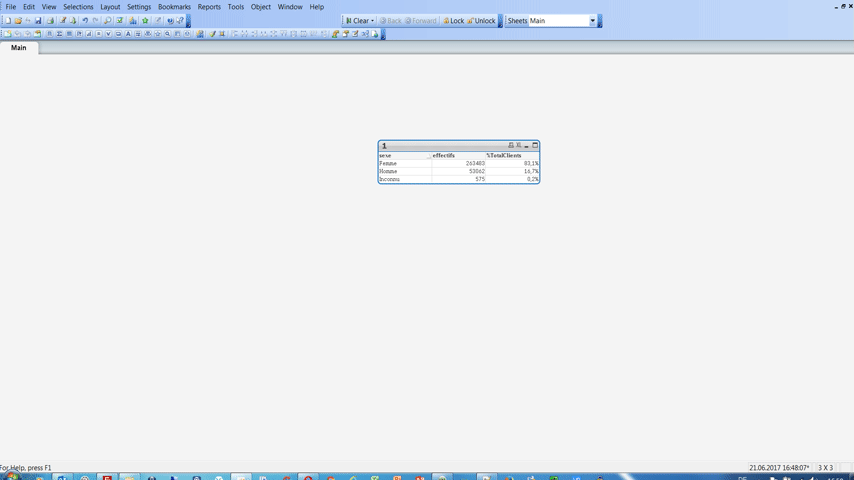Open the Settings menu
This screenshot has height=480, width=854.
[x=139, y=7]
